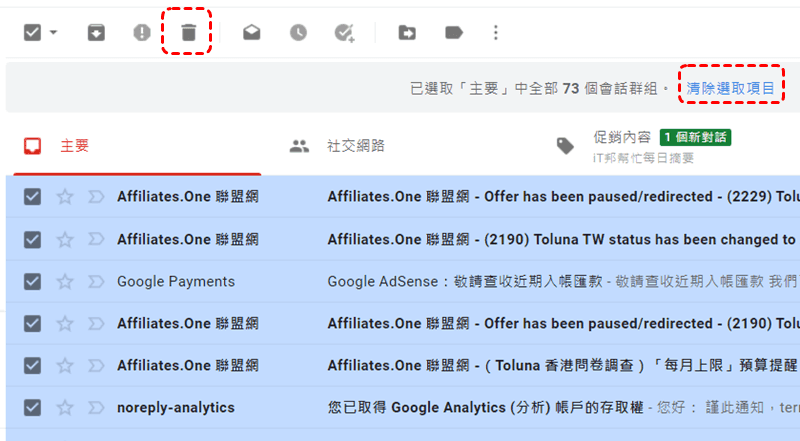Click 清除選取項目 link
800x441 pixels.
click(x=730, y=88)
